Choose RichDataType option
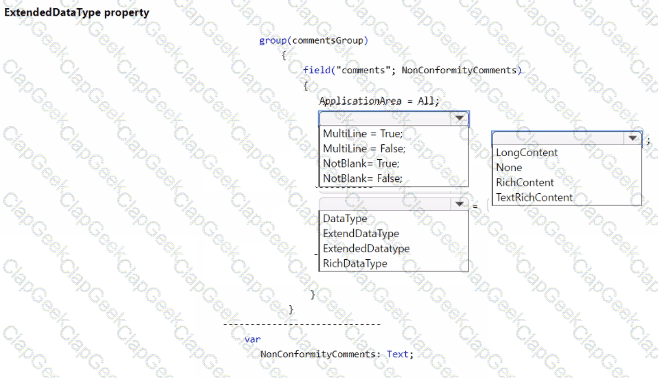The height and width of the screenshot is (378, 658). 355,264
